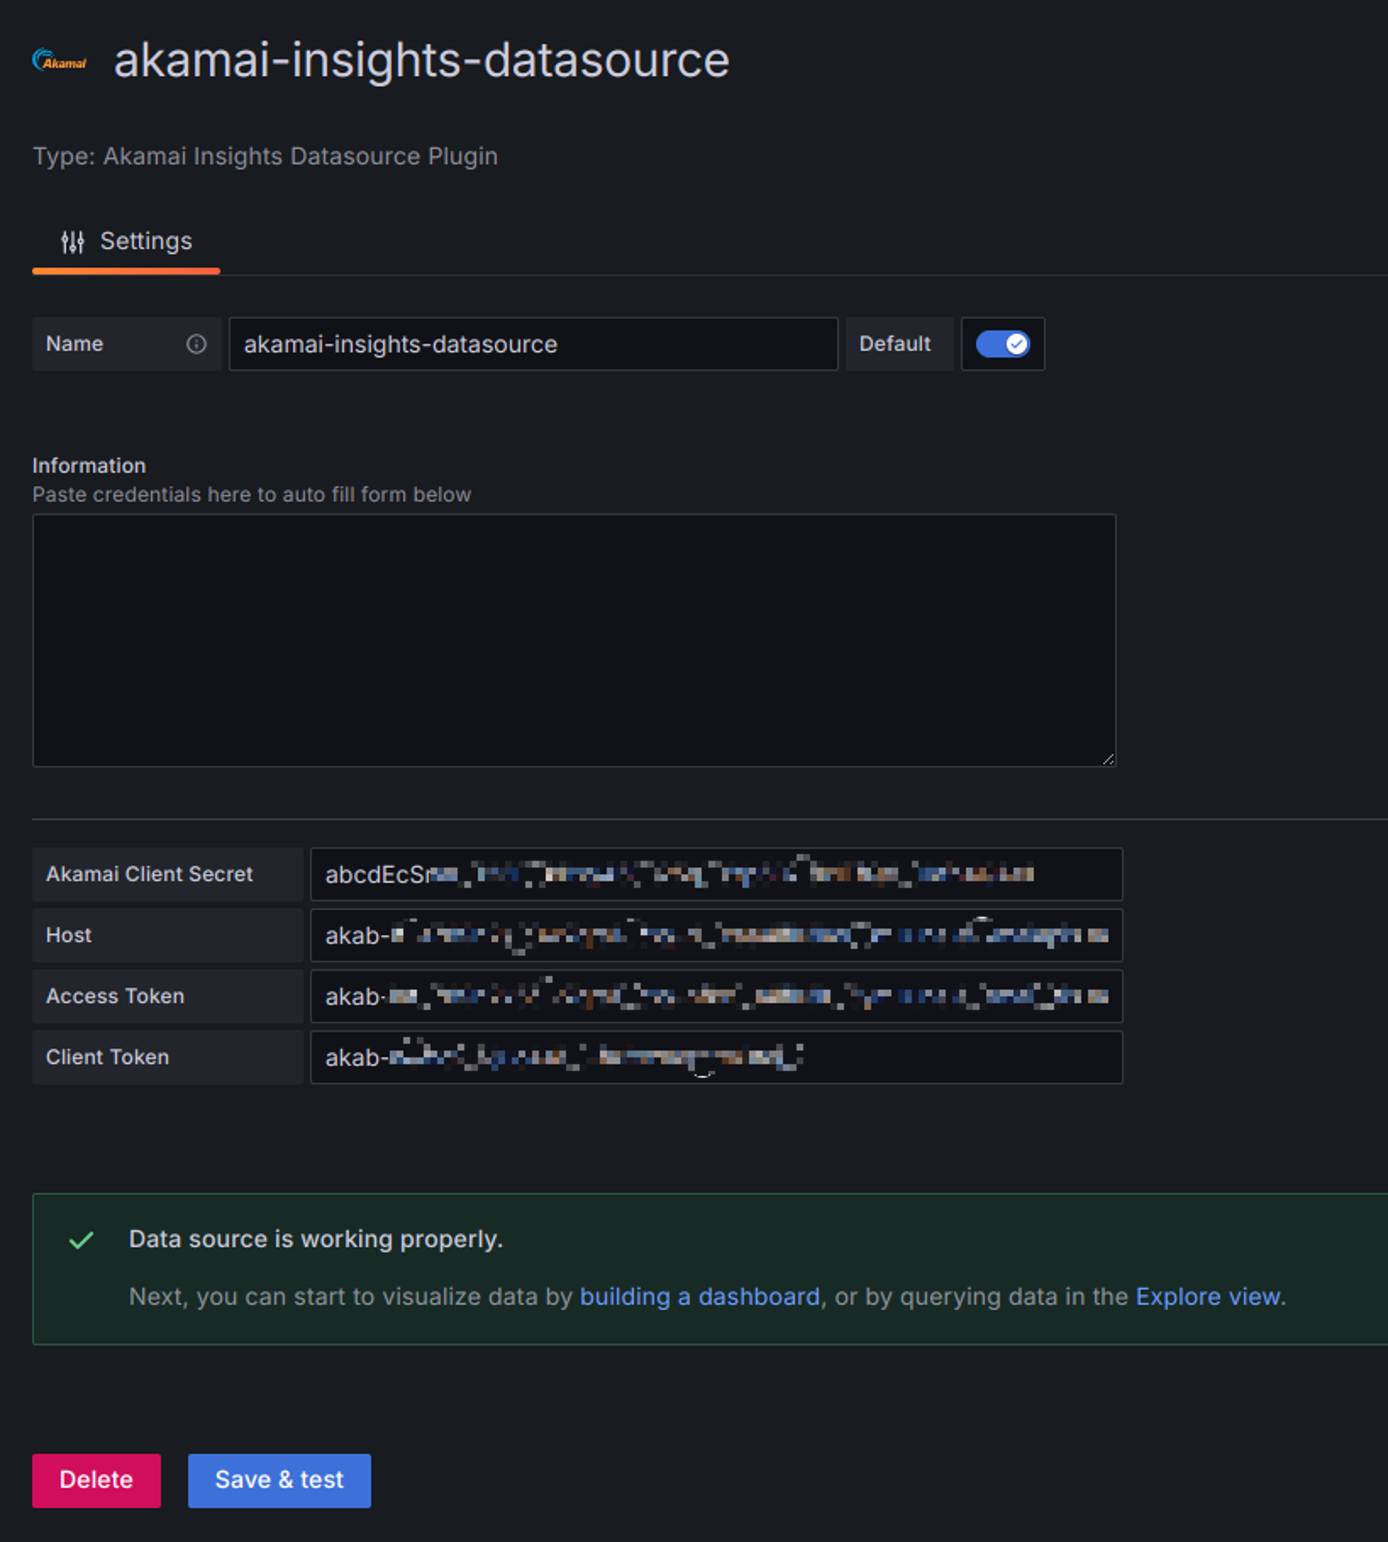Click the Save & test button
Screen dimensions: 1388x1542
pos(279,1480)
